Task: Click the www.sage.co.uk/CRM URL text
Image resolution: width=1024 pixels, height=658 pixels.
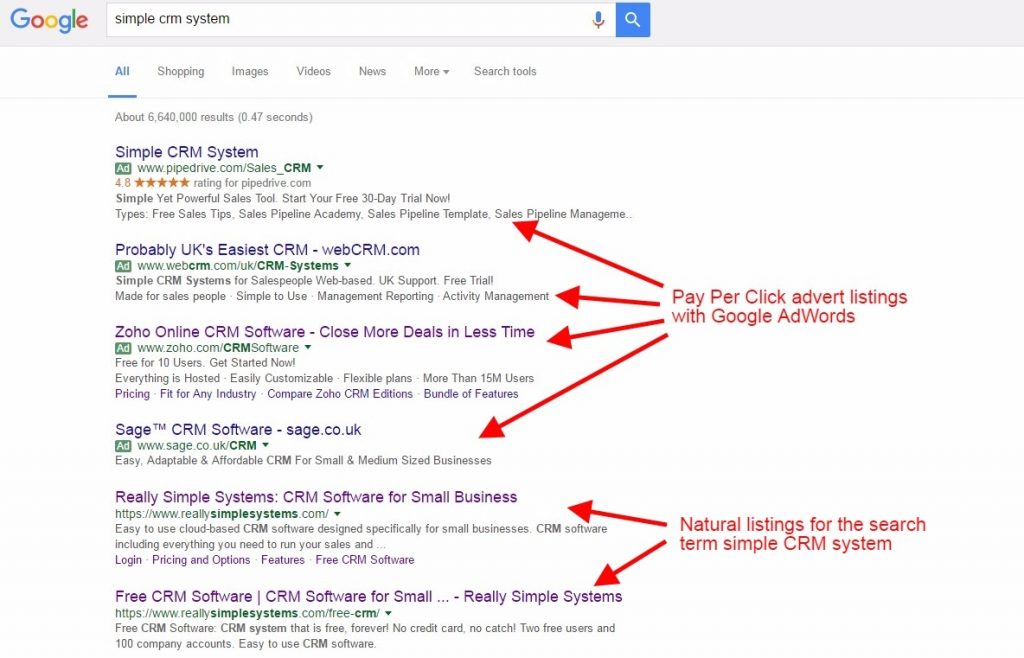Action: click(197, 446)
